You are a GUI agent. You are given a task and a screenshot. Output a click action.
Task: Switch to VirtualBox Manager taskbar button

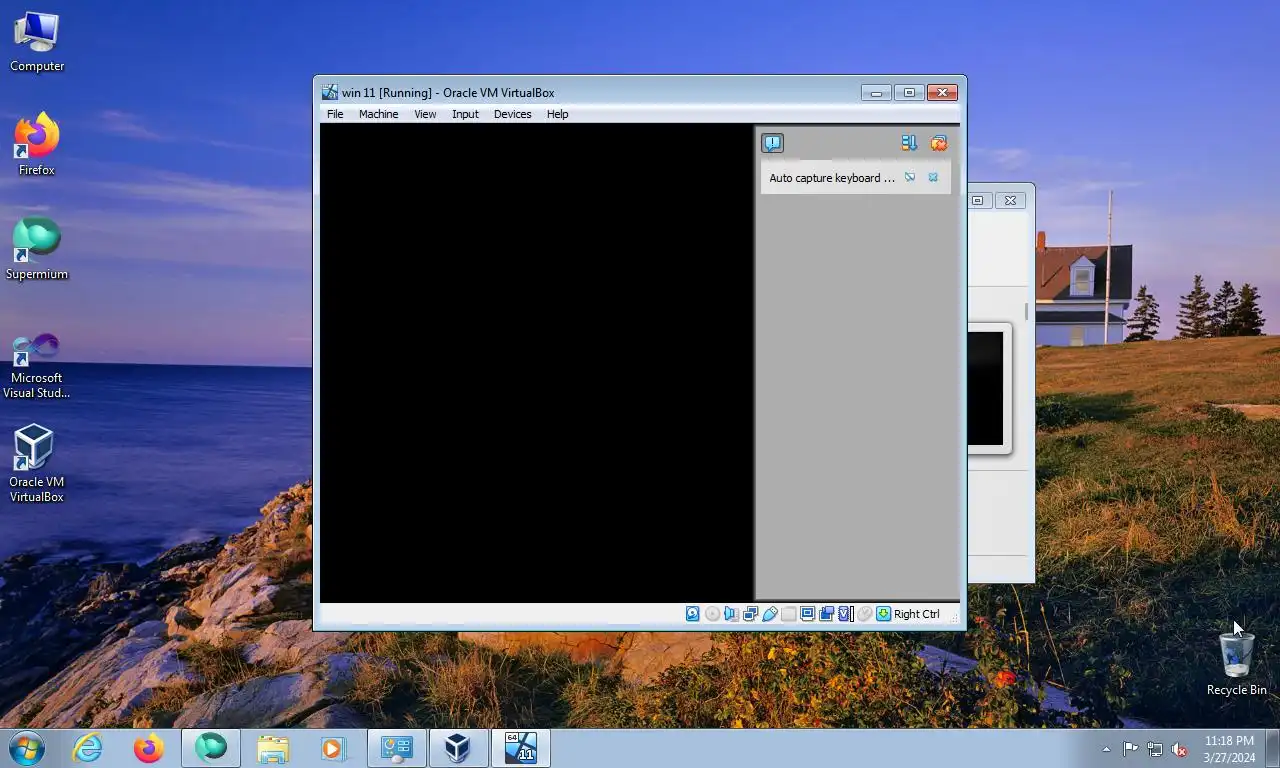pos(458,748)
